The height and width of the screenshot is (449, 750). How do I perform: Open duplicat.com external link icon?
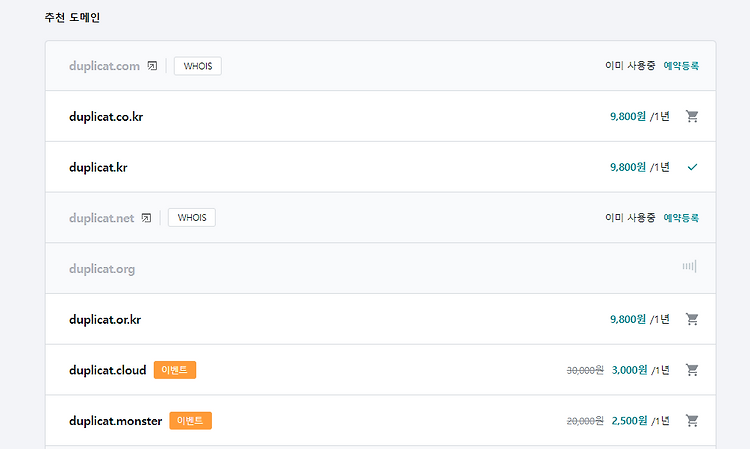[x=152, y=66]
